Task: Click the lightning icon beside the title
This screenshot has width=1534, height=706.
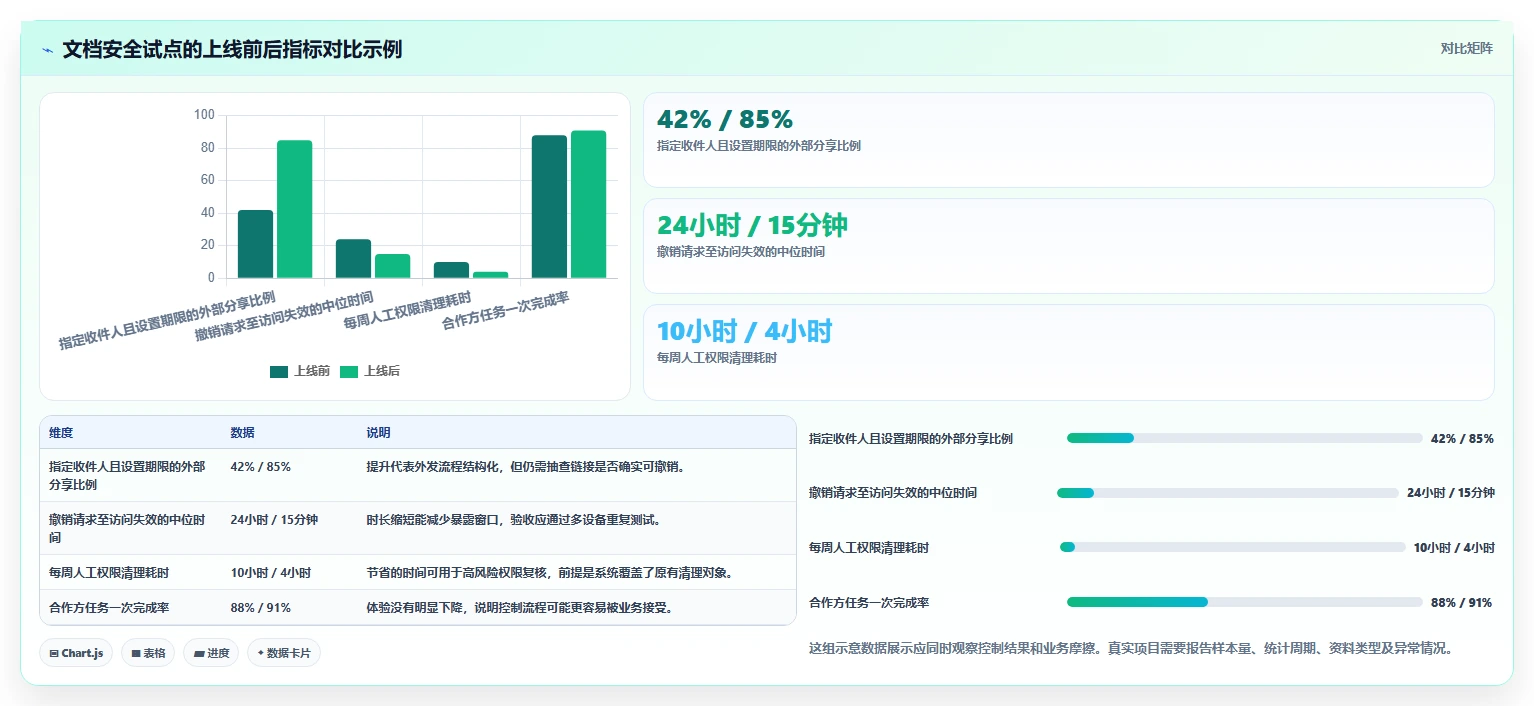Action: coord(47,50)
